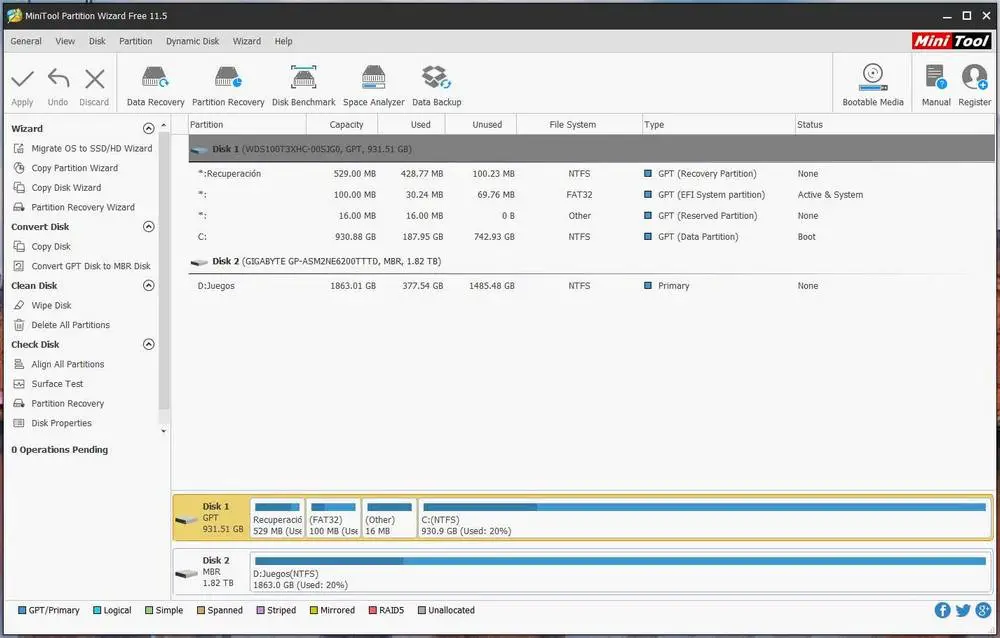
Task: Open the Twitter social icon
Action: pos(963,610)
